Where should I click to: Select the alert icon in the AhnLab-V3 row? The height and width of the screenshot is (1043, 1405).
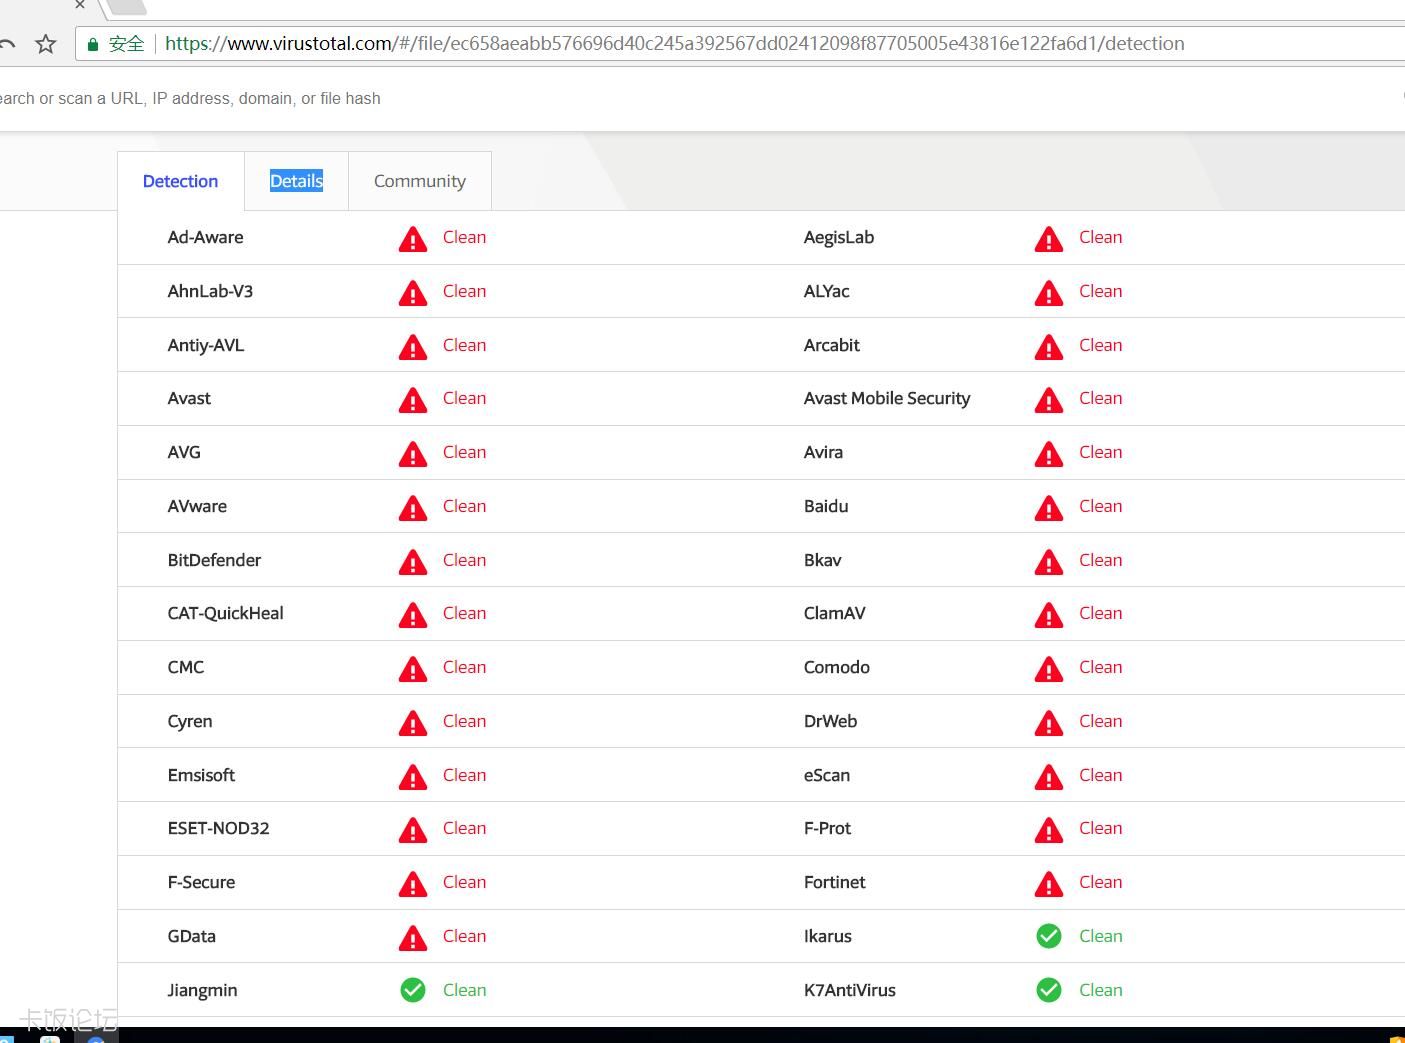[413, 293]
